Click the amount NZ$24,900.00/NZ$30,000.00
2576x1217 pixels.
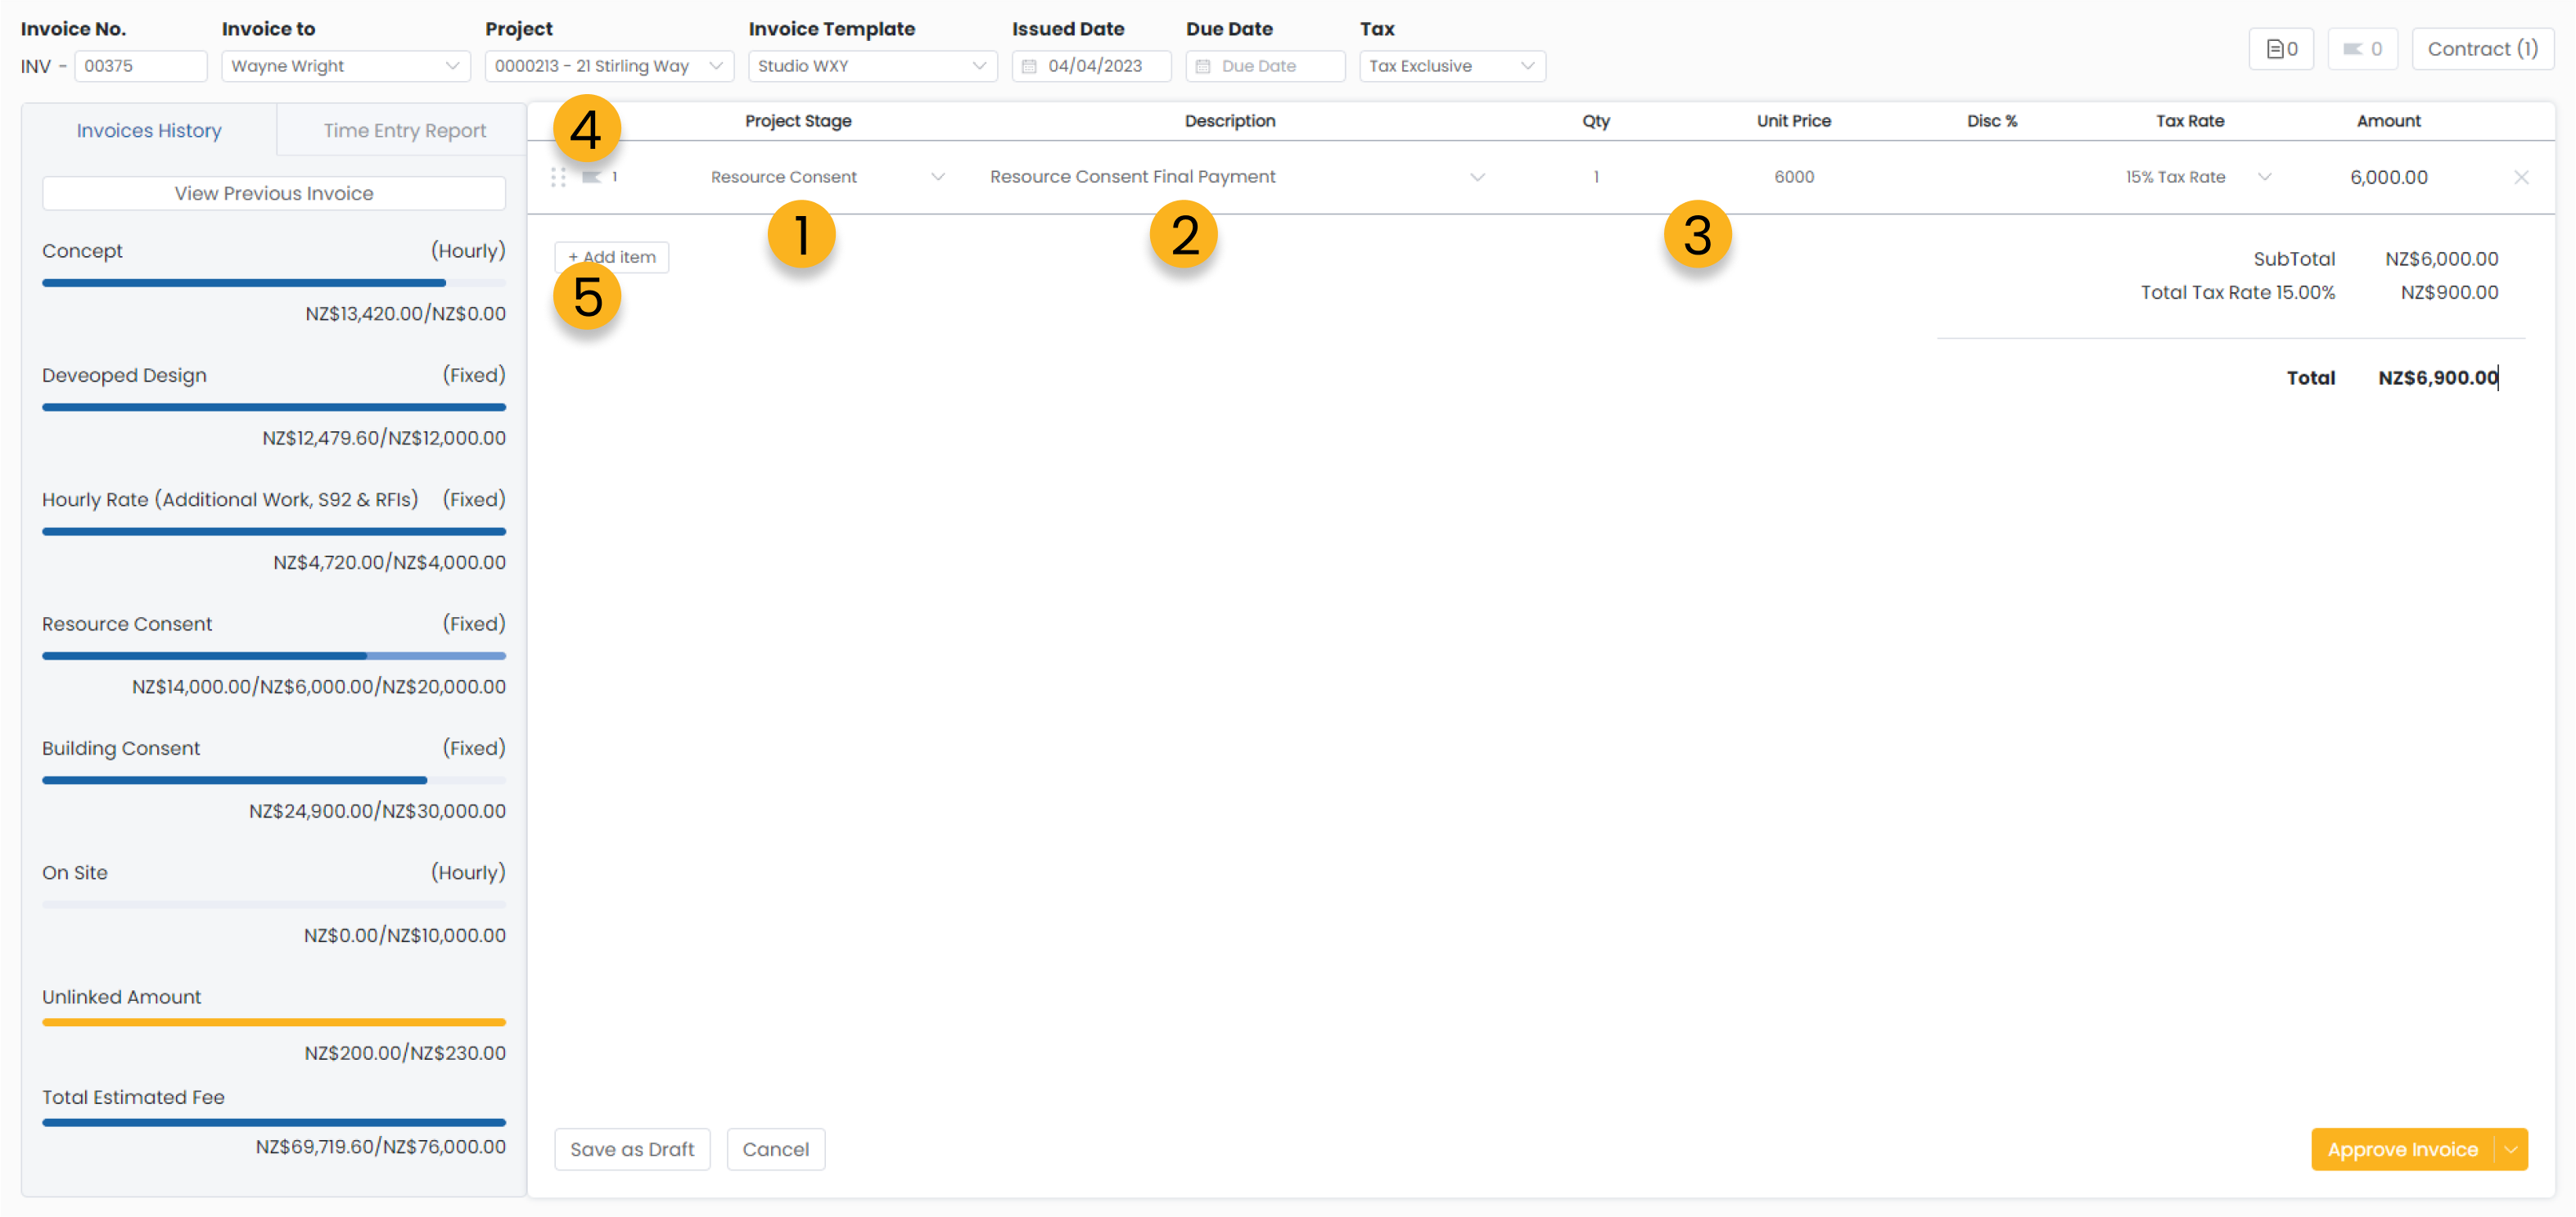click(x=377, y=811)
